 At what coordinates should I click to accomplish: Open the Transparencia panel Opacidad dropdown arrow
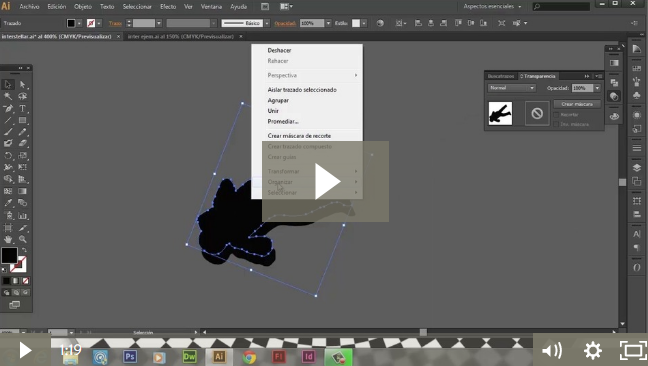pyautogui.click(x=597, y=88)
